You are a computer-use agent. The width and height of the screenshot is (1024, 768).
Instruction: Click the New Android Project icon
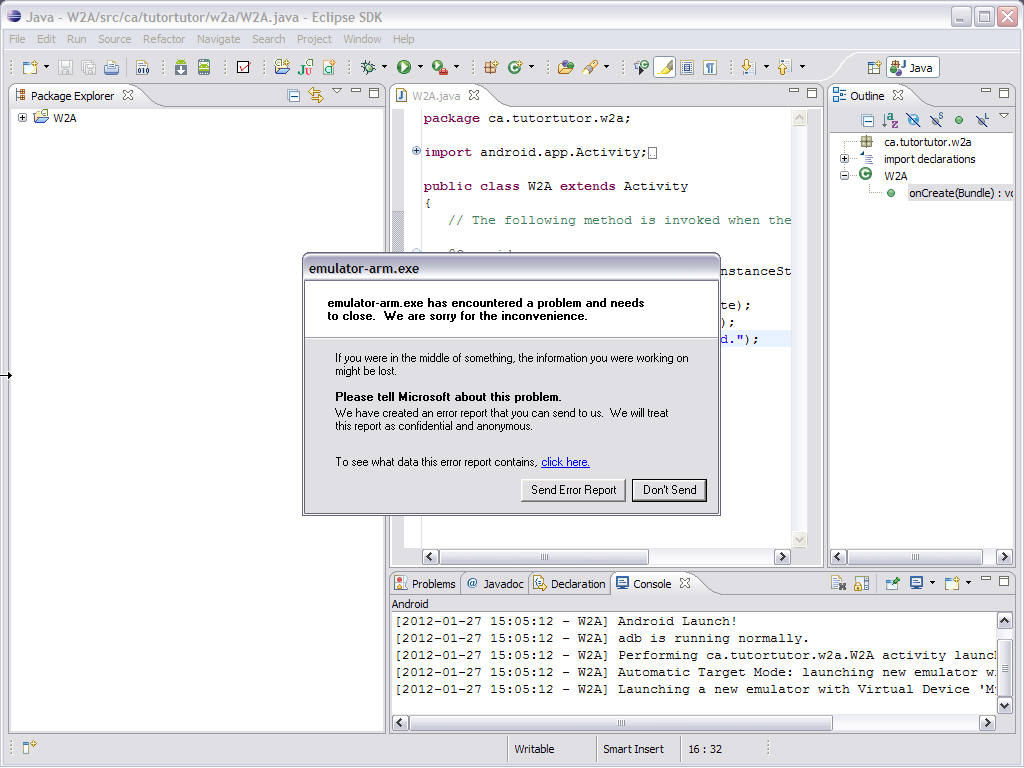tap(282, 67)
